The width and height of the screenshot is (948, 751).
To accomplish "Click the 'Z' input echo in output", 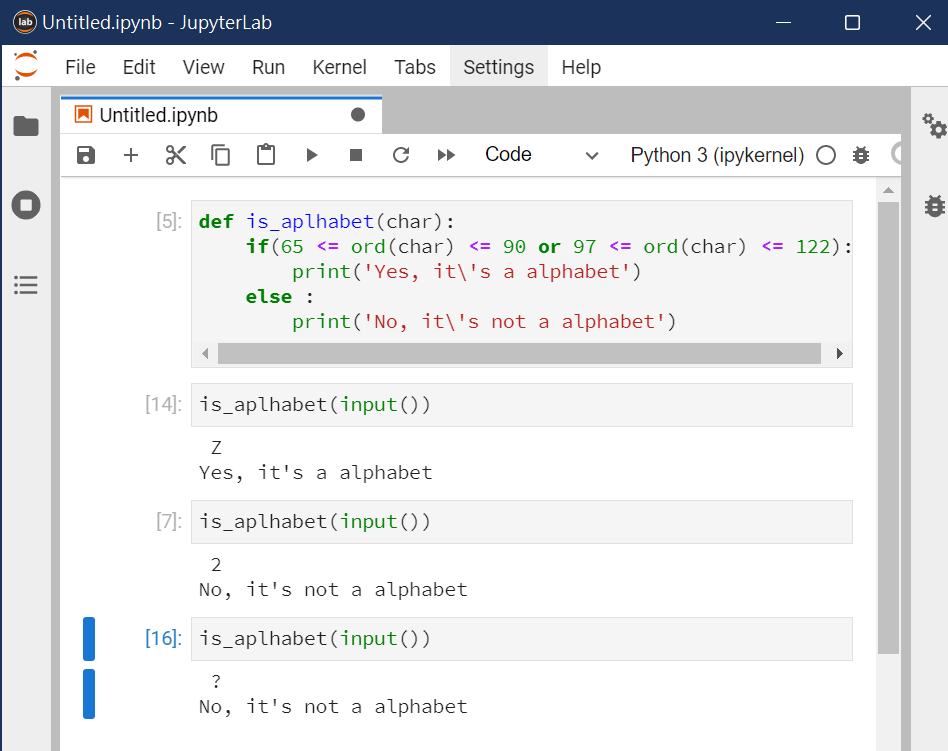I will (x=216, y=448).
